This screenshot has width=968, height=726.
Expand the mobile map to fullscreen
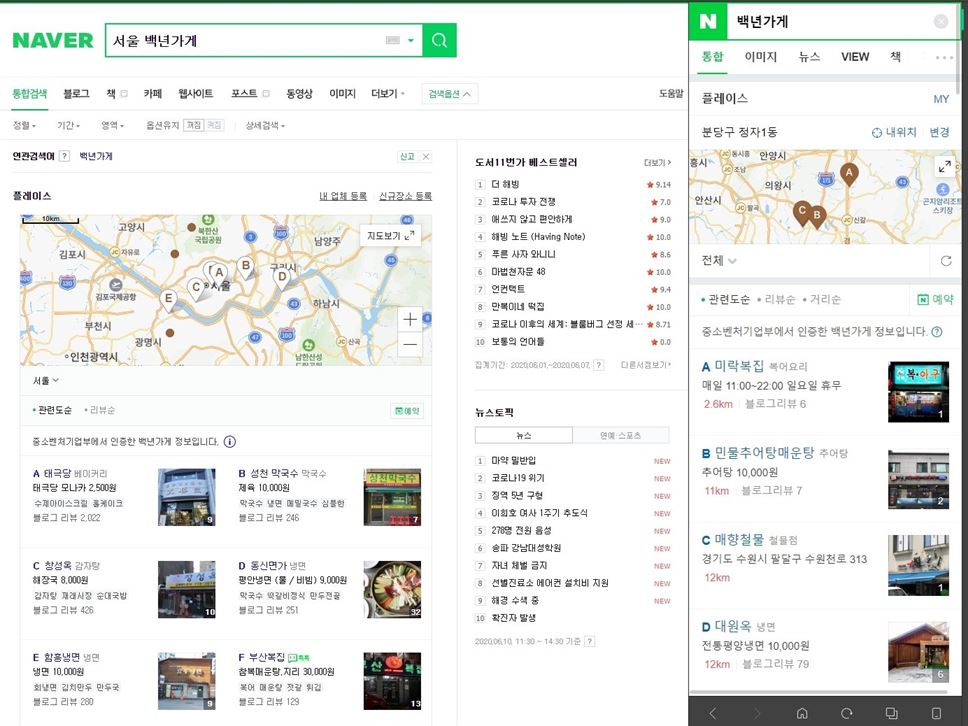tap(943, 167)
